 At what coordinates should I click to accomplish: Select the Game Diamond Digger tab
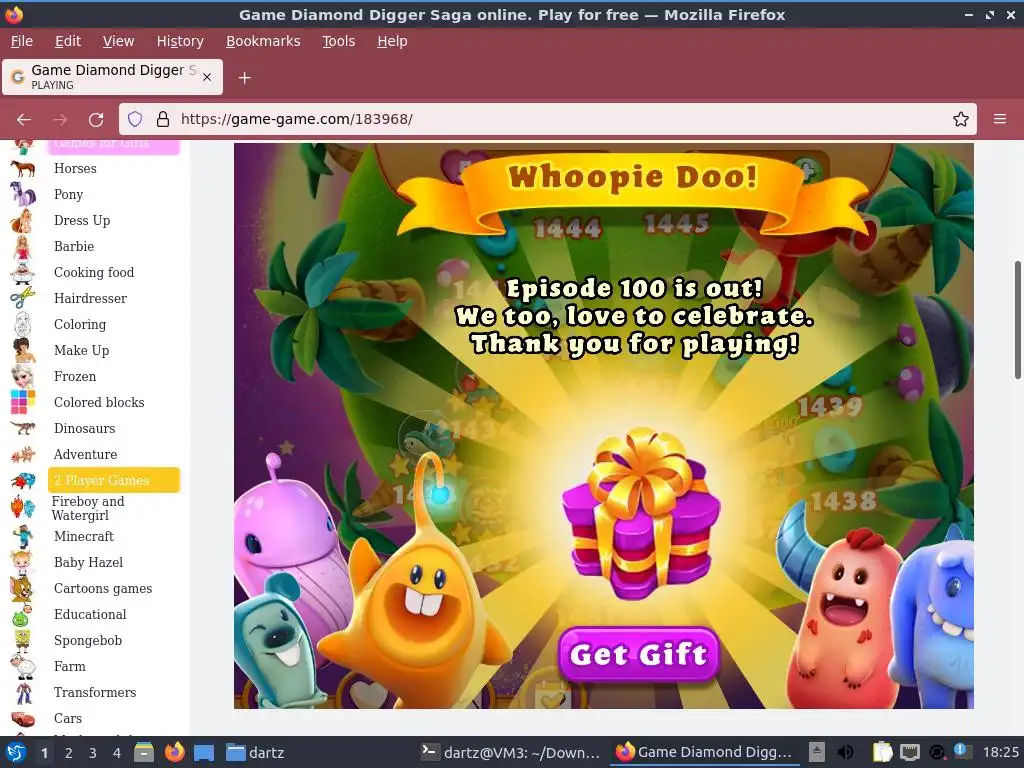click(112, 77)
